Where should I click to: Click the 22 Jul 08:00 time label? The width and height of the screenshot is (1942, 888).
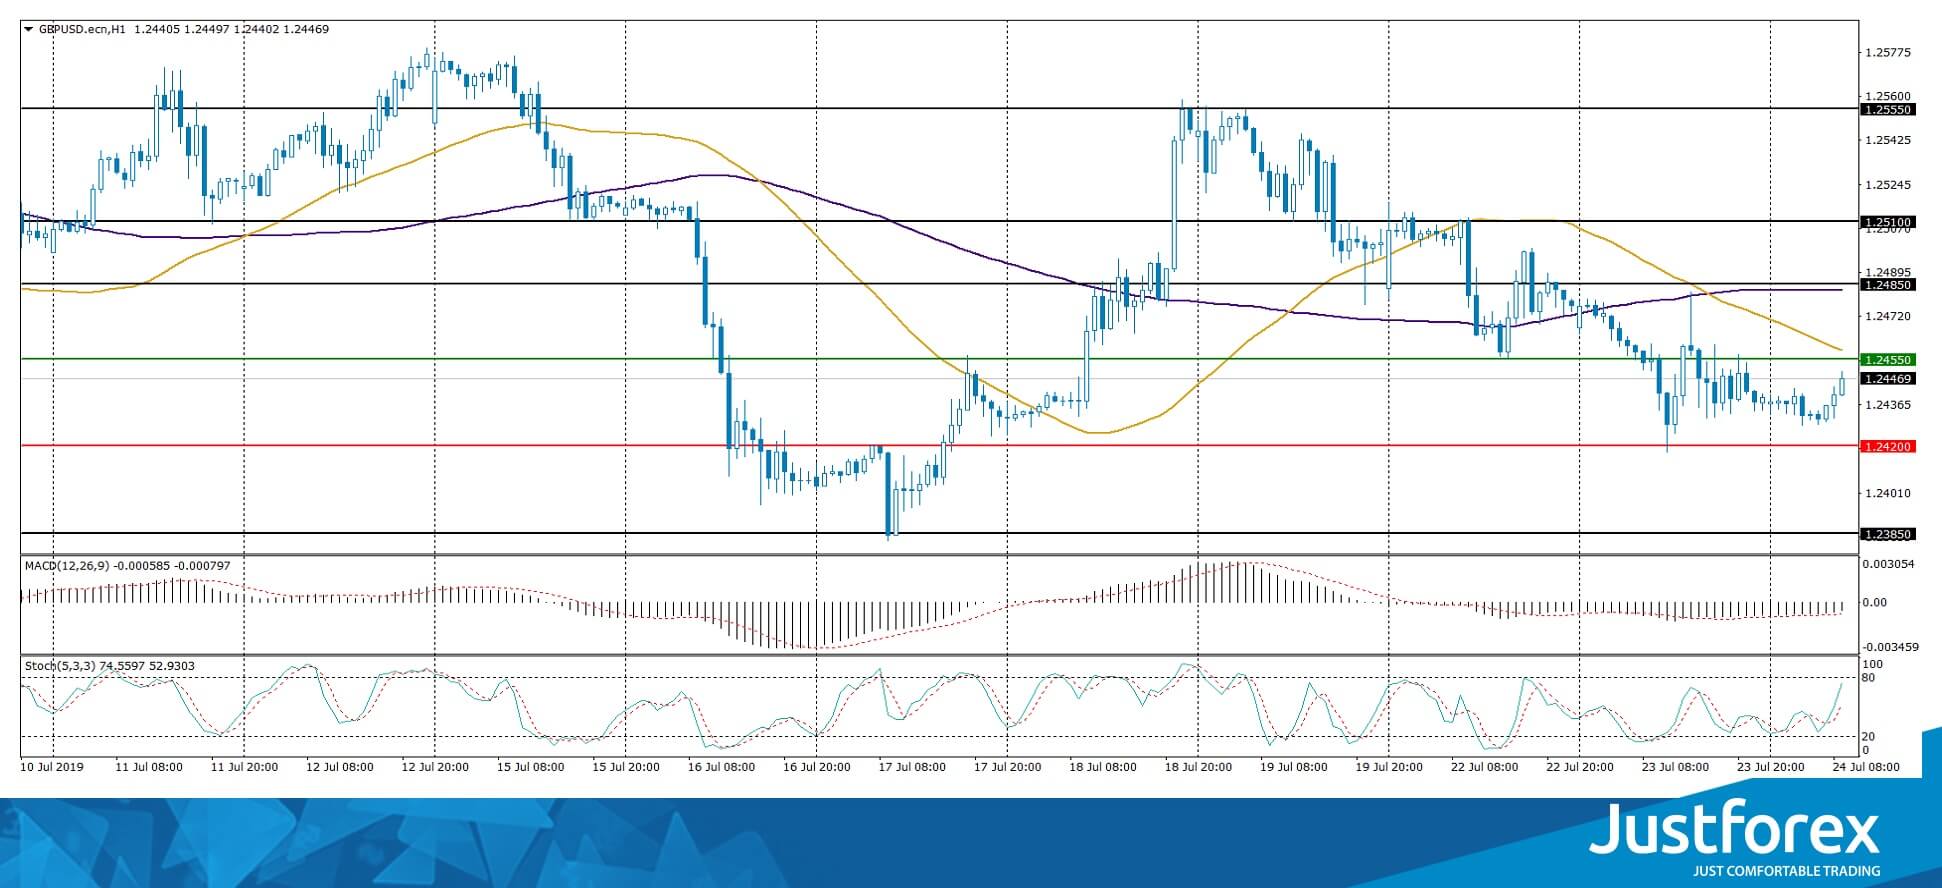point(1485,767)
